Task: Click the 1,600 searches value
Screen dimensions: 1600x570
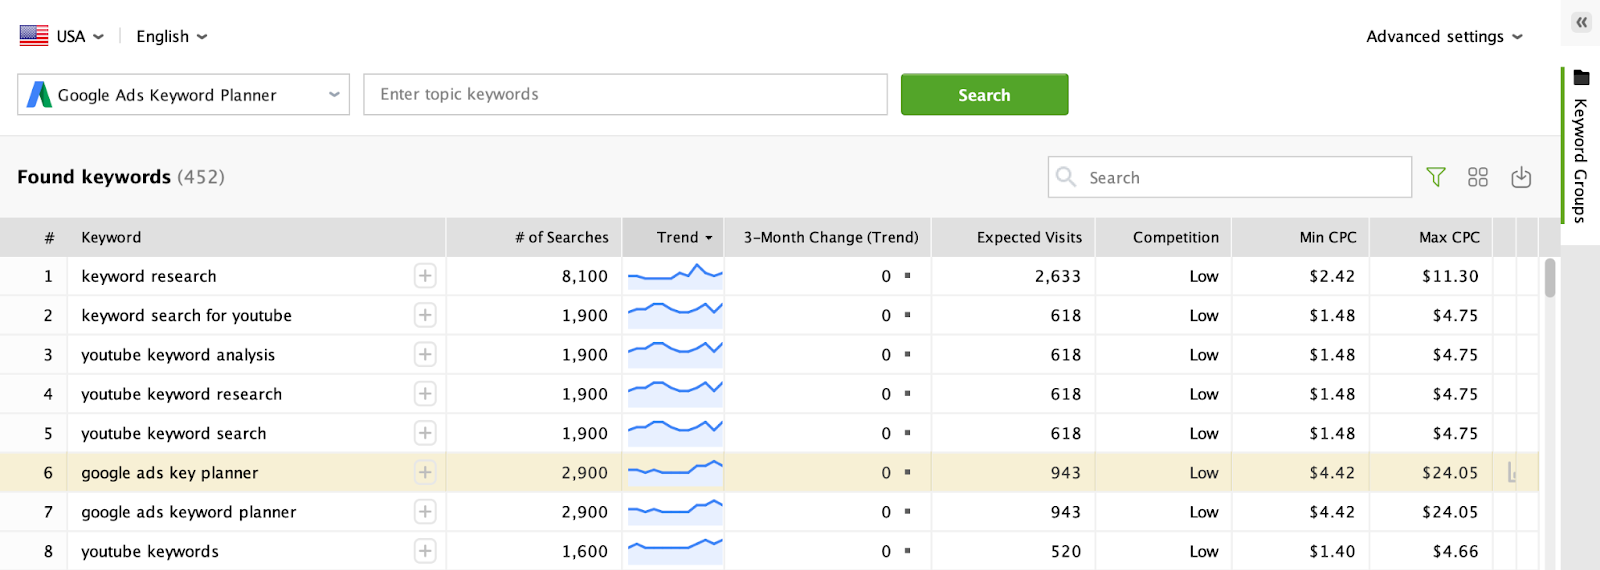Action: point(585,551)
